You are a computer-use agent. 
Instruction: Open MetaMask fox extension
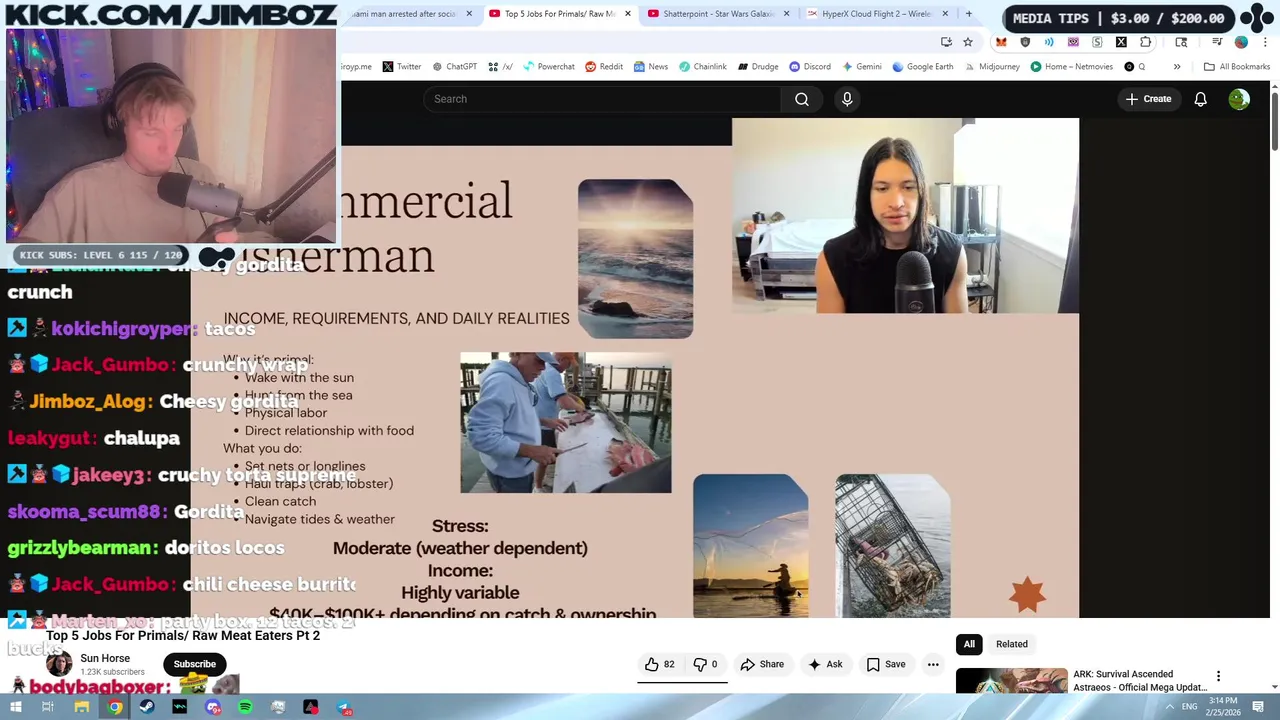1001,42
